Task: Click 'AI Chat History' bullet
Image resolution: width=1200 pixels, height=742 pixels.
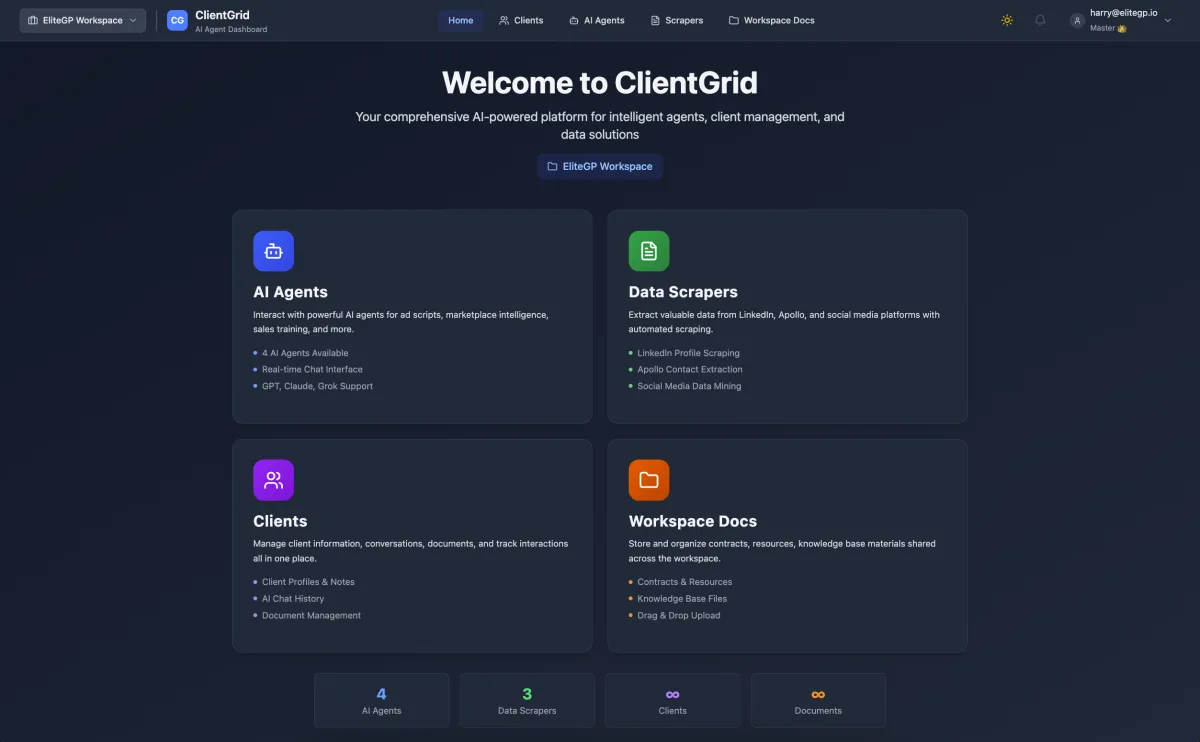Action: (x=293, y=599)
